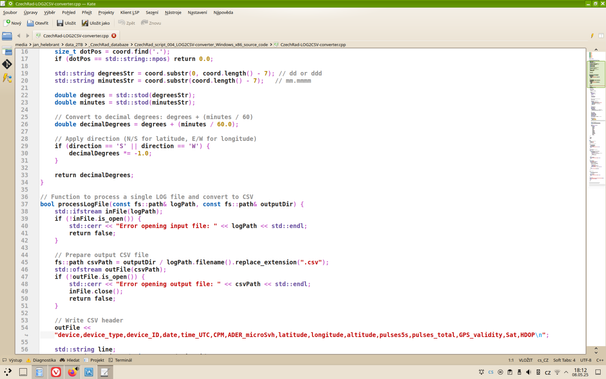The image size is (606, 379).
Task: Open the Výstup output panel
Action: [12, 360]
